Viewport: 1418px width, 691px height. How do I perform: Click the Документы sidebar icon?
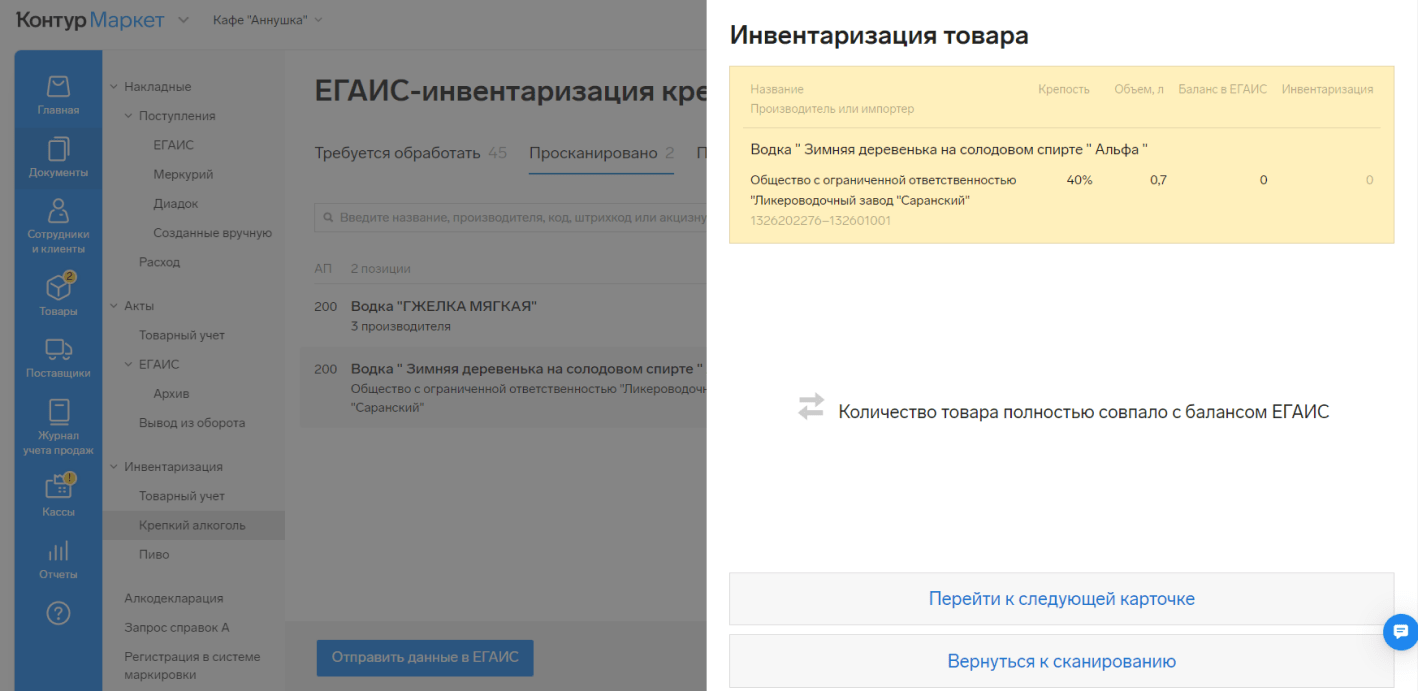click(58, 158)
